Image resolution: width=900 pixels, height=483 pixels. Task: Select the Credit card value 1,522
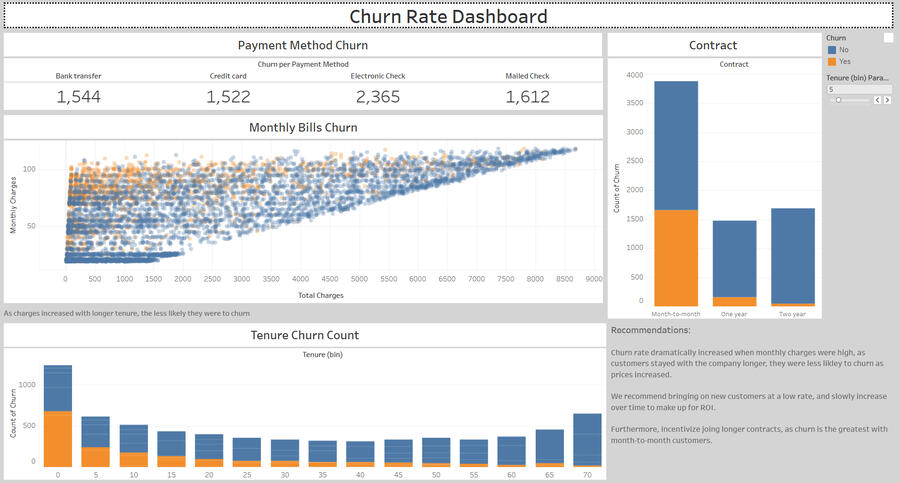228,96
